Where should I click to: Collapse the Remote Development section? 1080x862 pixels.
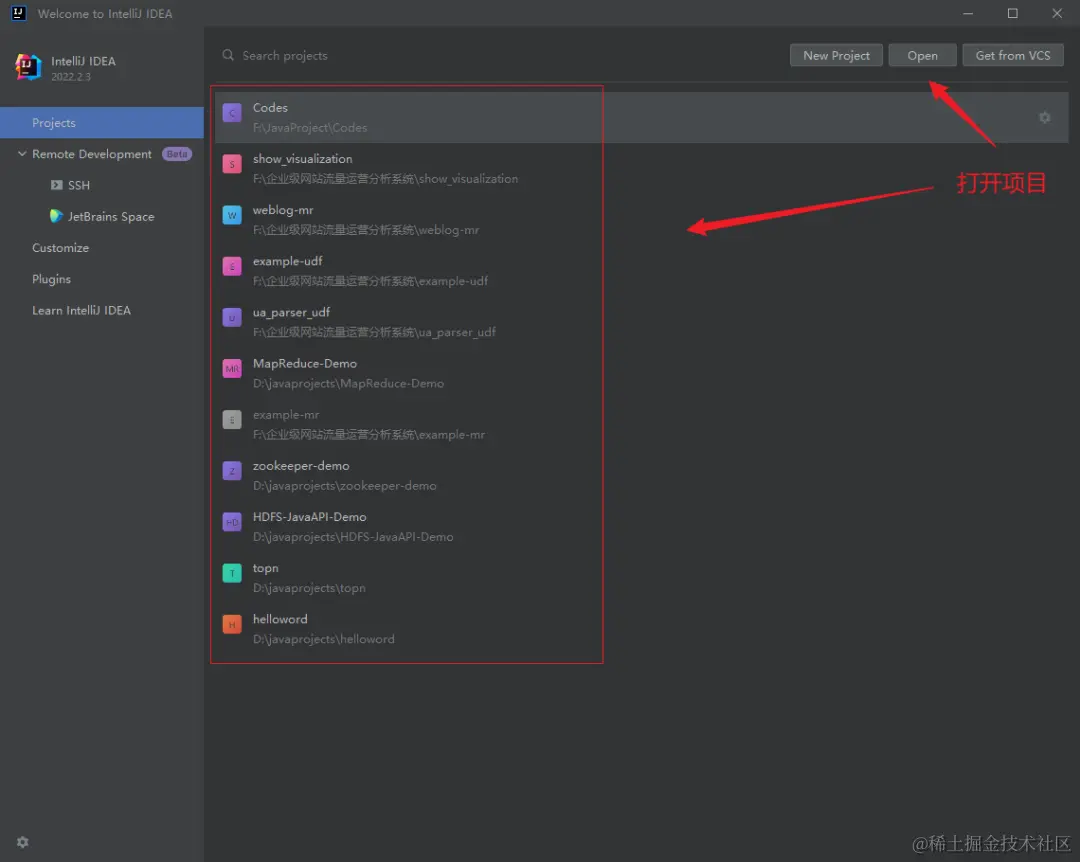pyautogui.click(x=22, y=154)
